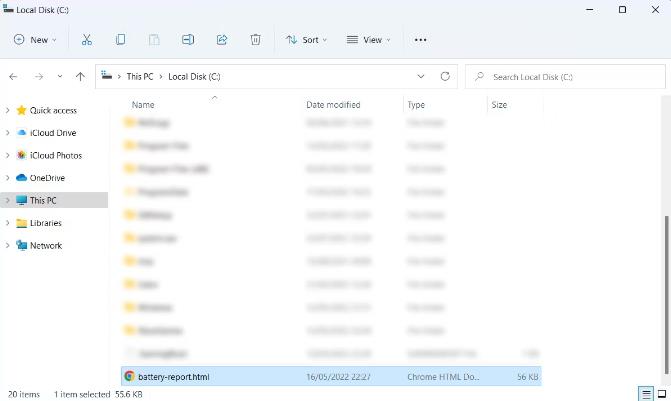Expand the iCloud Photos node
The image size is (671, 401).
pyautogui.click(x=7, y=155)
